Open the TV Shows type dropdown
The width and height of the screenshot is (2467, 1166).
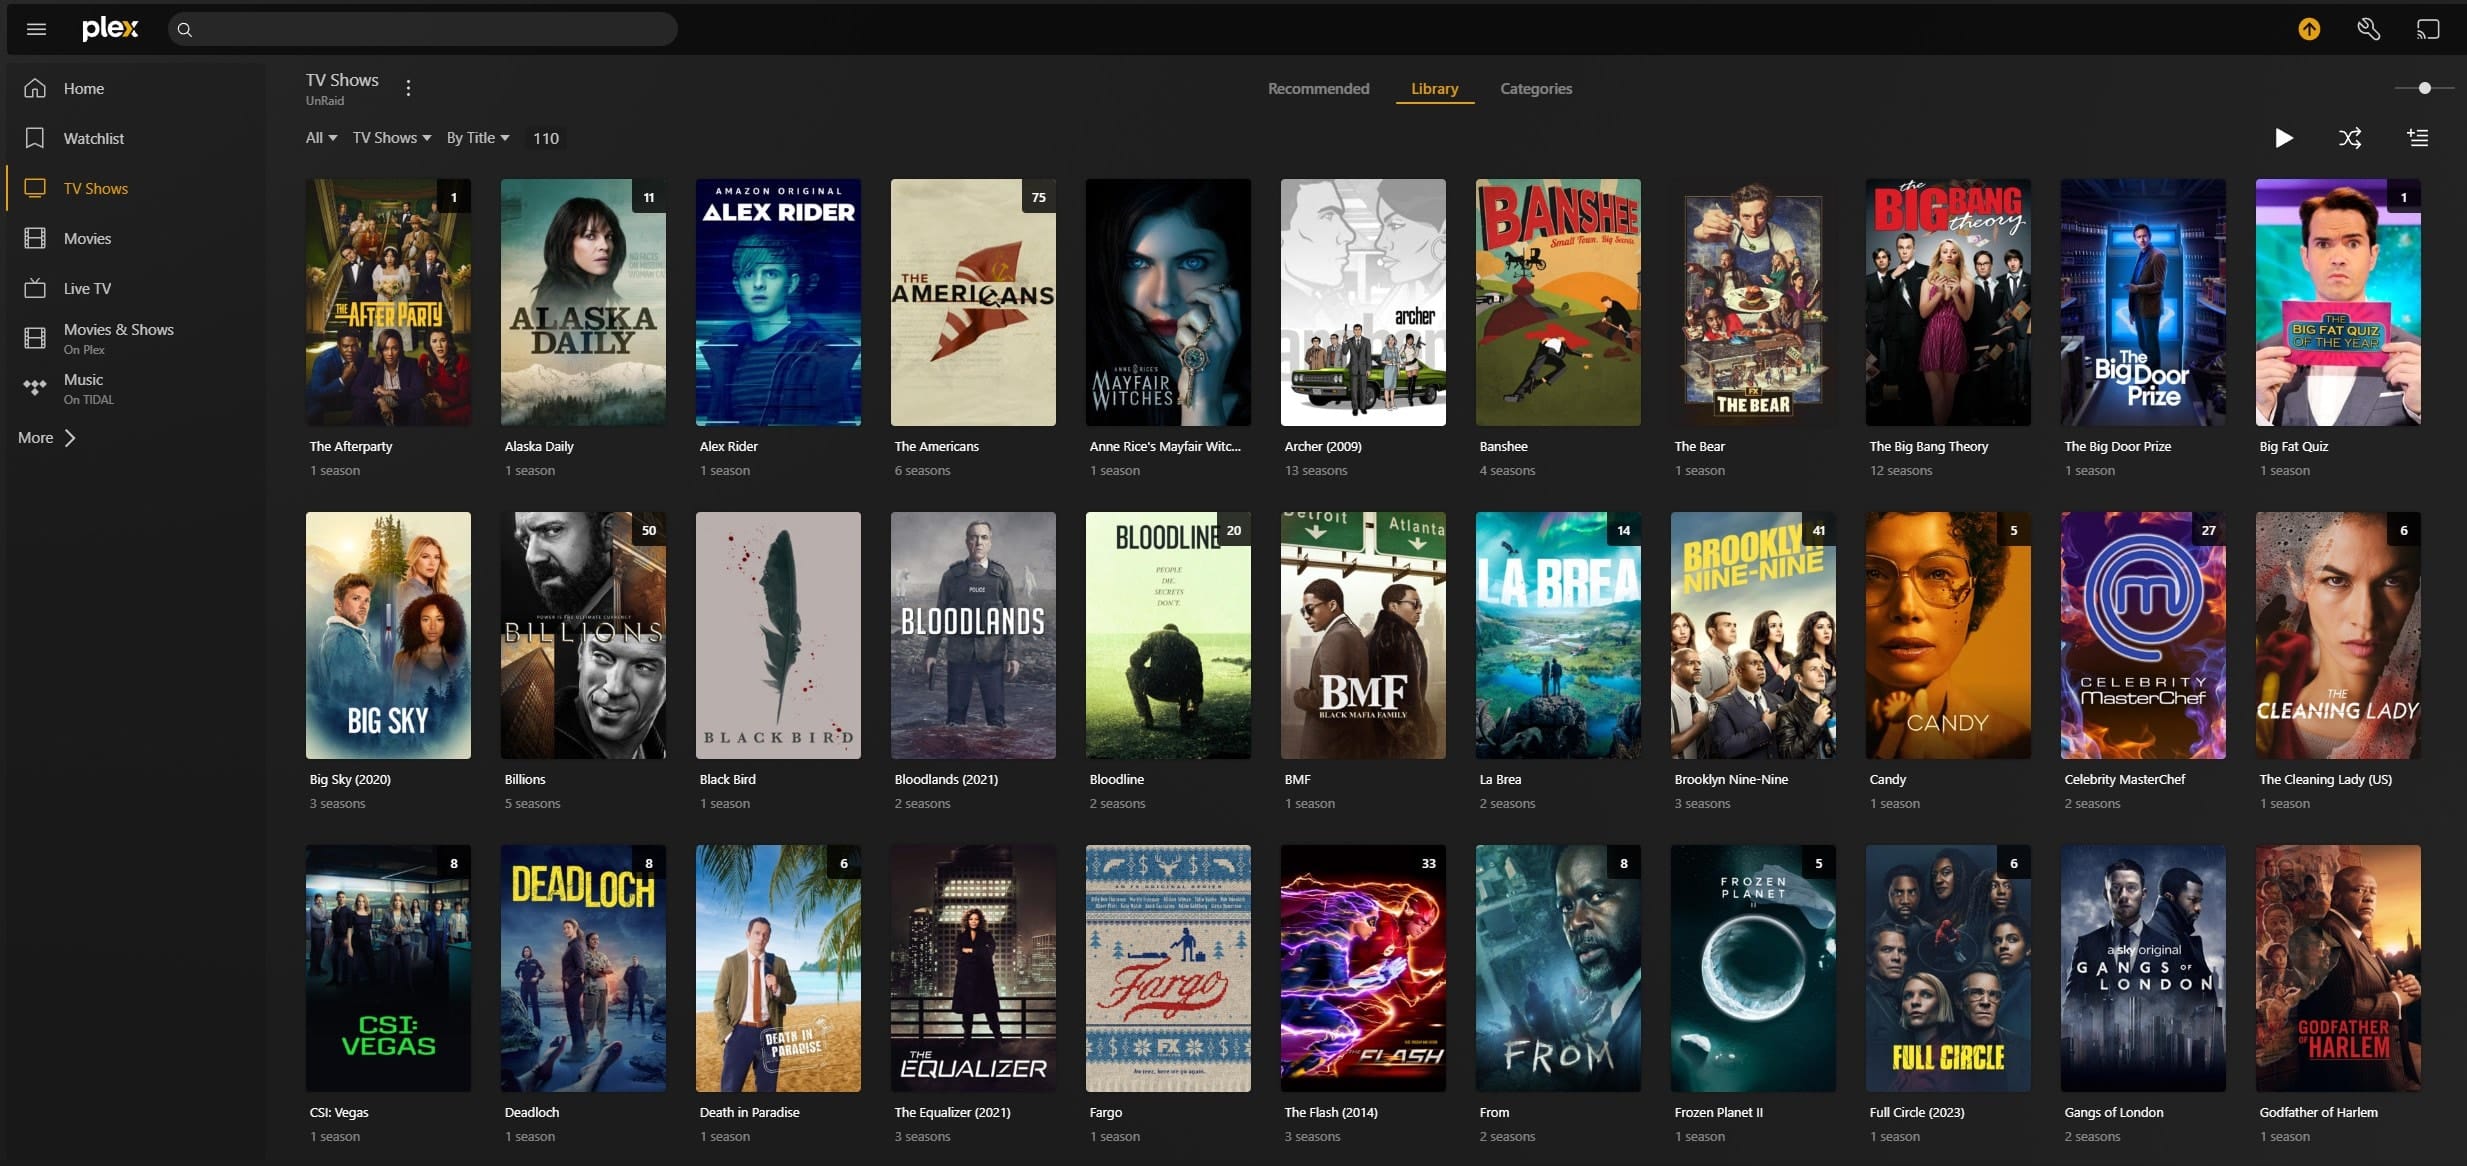click(391, 138)
